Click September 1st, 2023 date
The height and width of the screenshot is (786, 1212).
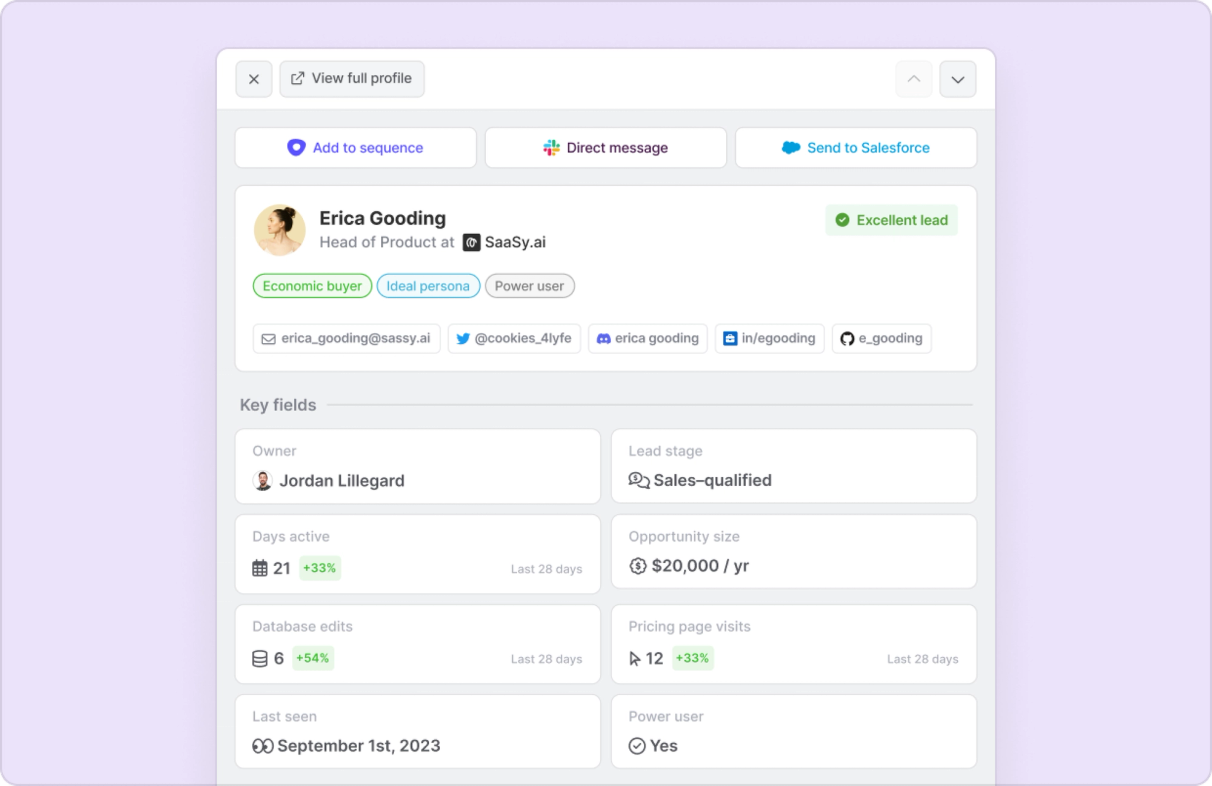pos(359,746)
